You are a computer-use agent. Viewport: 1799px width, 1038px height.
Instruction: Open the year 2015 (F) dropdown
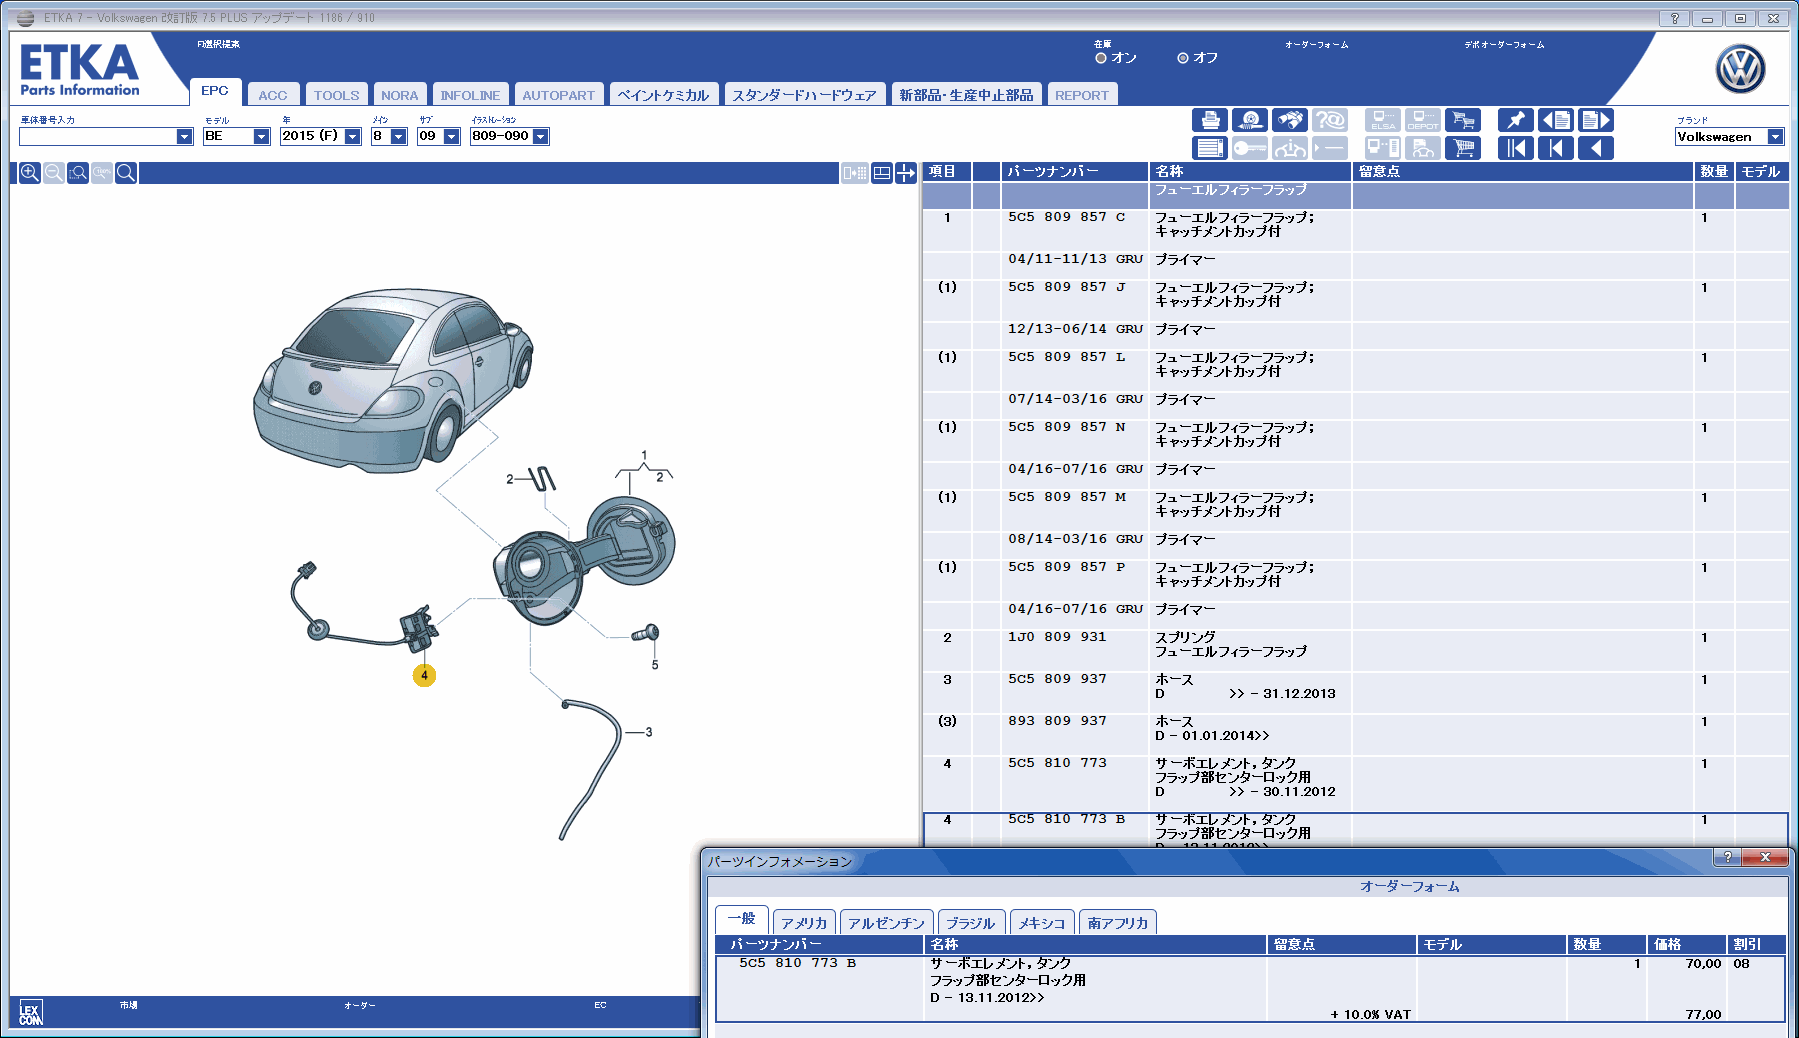[x=352, y=137]
